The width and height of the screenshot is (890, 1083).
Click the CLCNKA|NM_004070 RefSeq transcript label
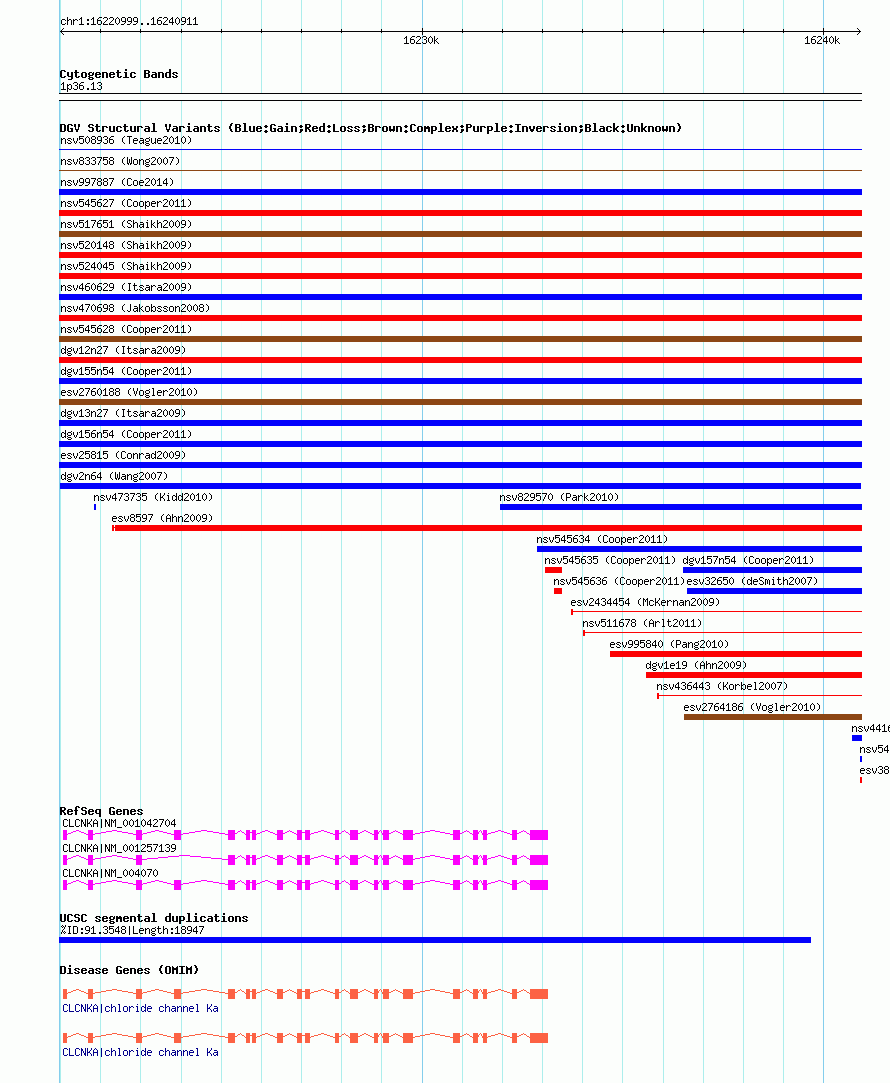coord(110,873)
